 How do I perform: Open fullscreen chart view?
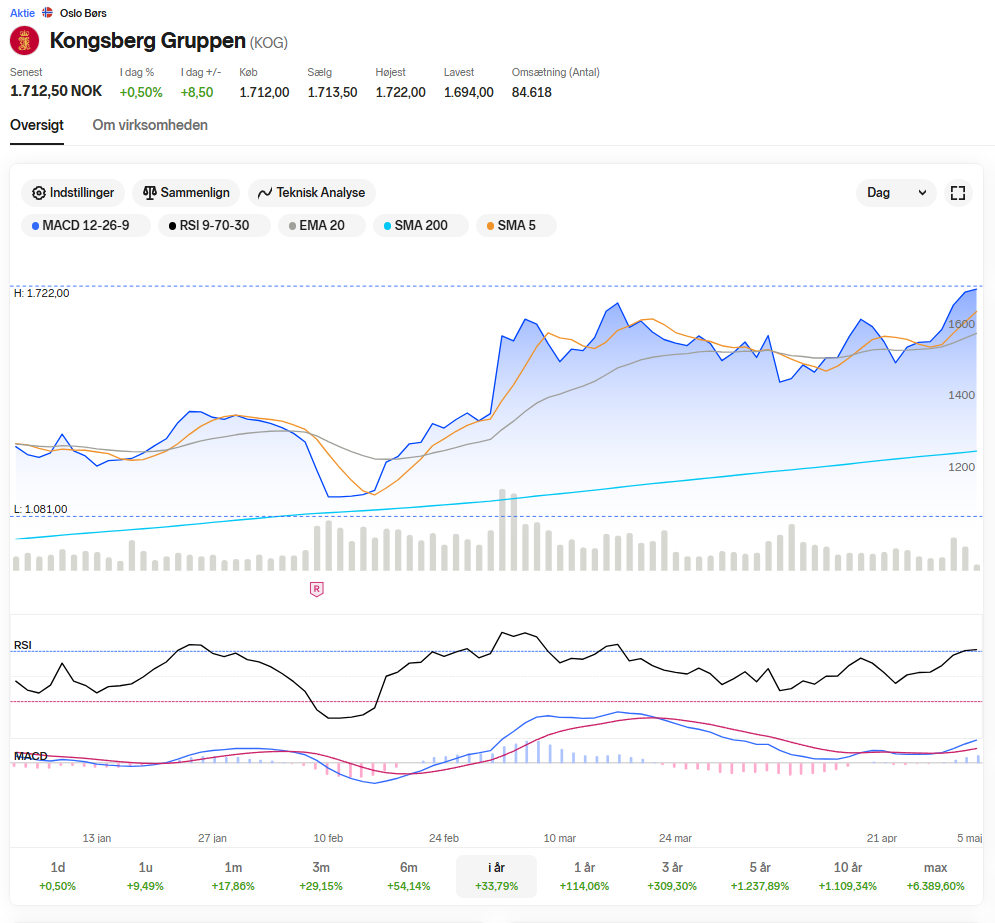958,193
